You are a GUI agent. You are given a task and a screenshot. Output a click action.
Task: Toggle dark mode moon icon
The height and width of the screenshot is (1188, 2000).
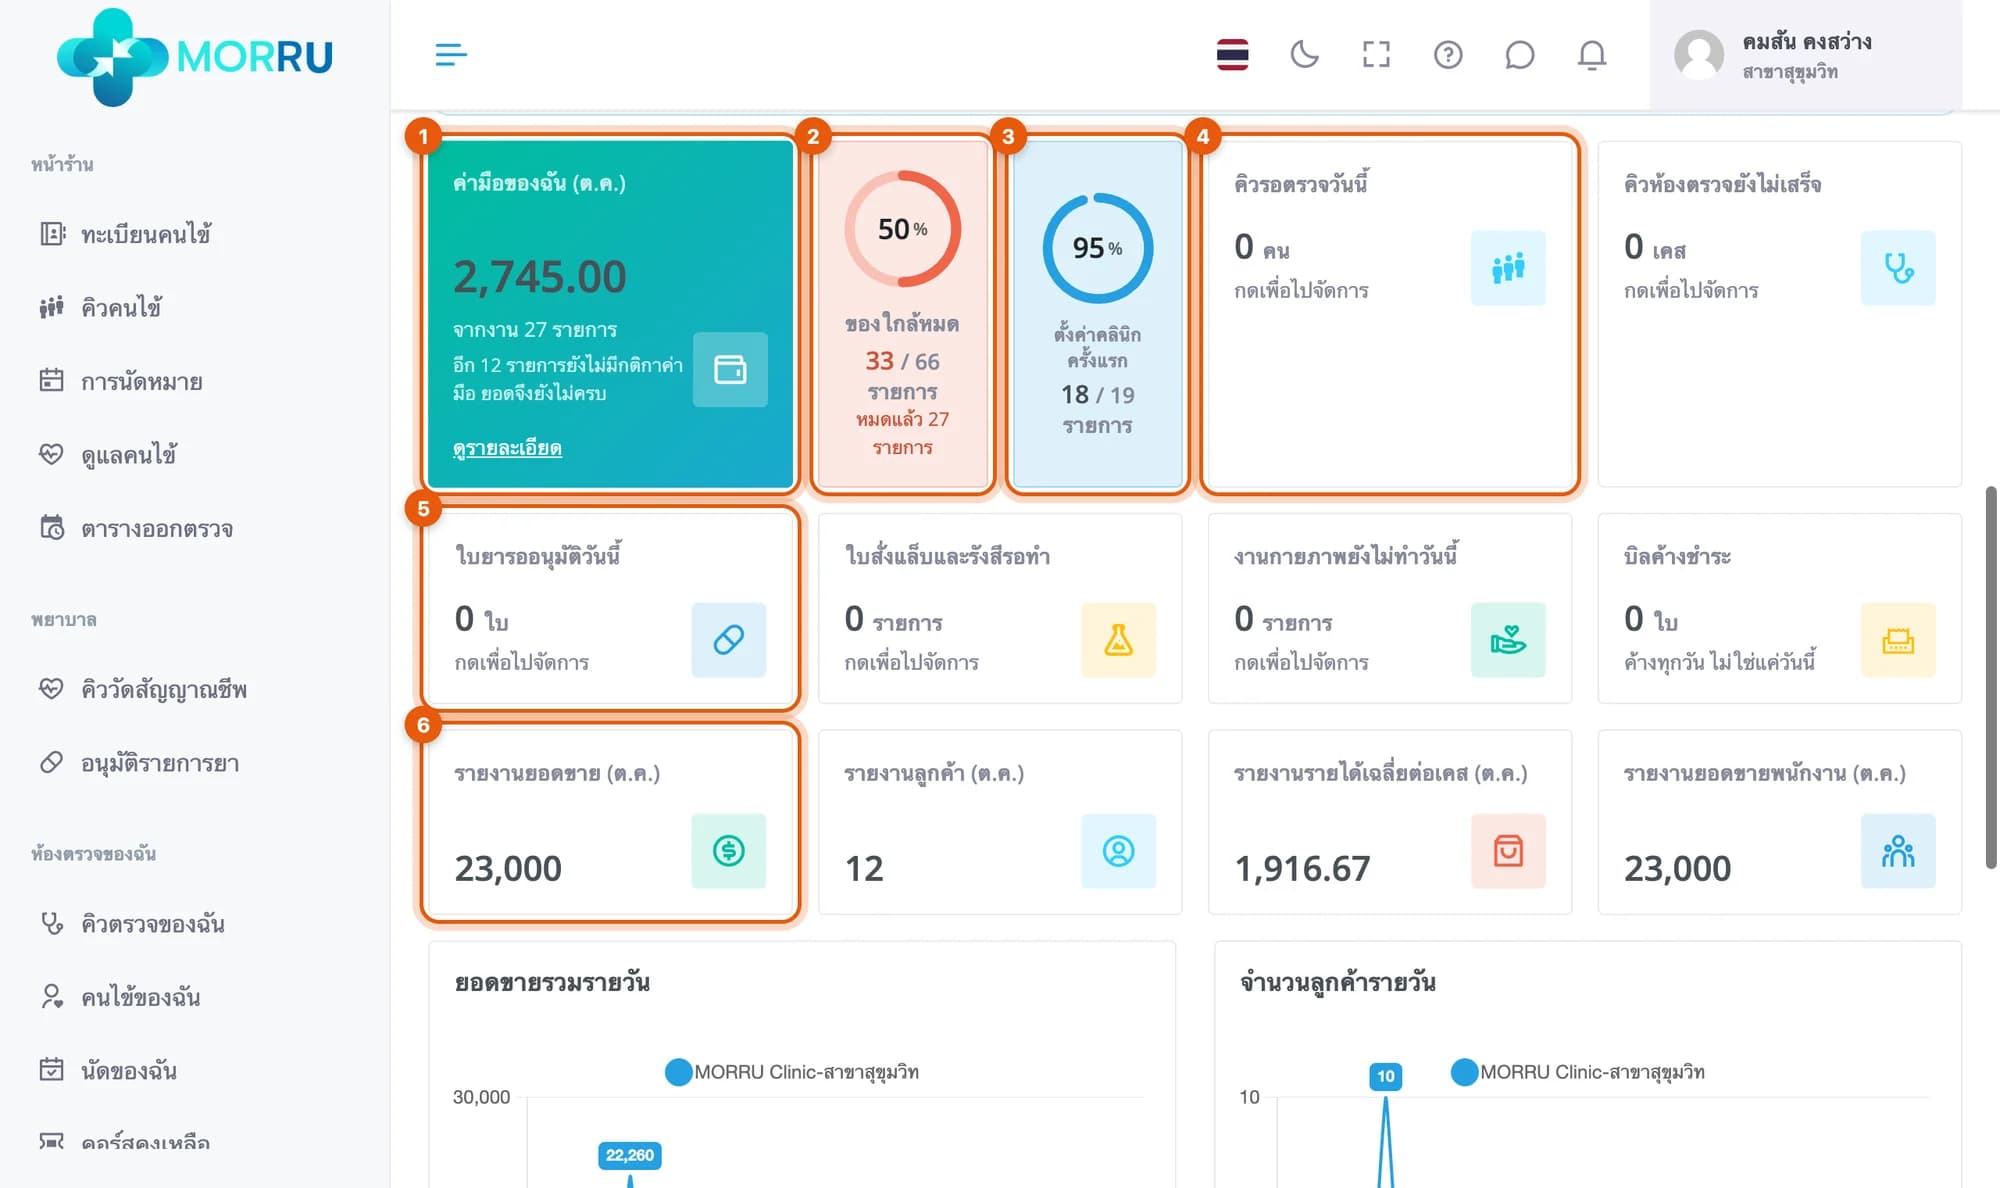pos(1304,54)
